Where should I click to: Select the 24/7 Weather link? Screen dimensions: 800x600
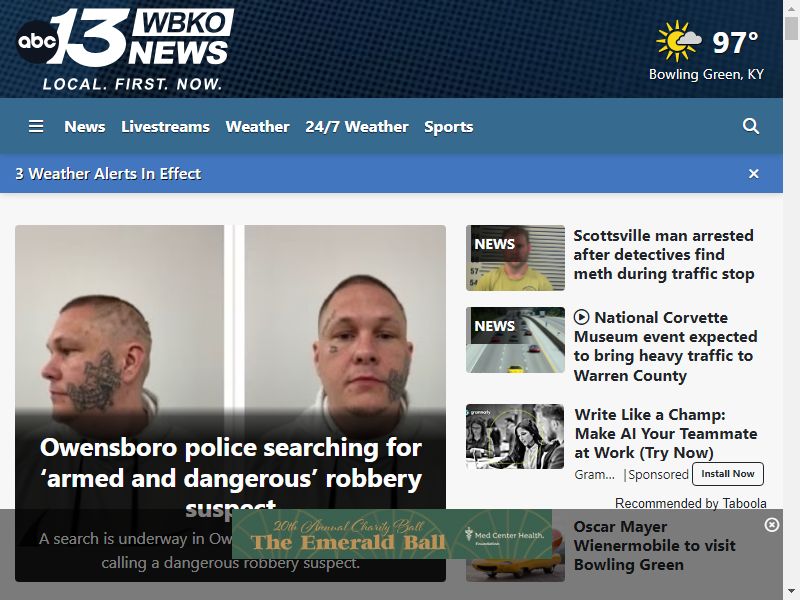[357, 127]
